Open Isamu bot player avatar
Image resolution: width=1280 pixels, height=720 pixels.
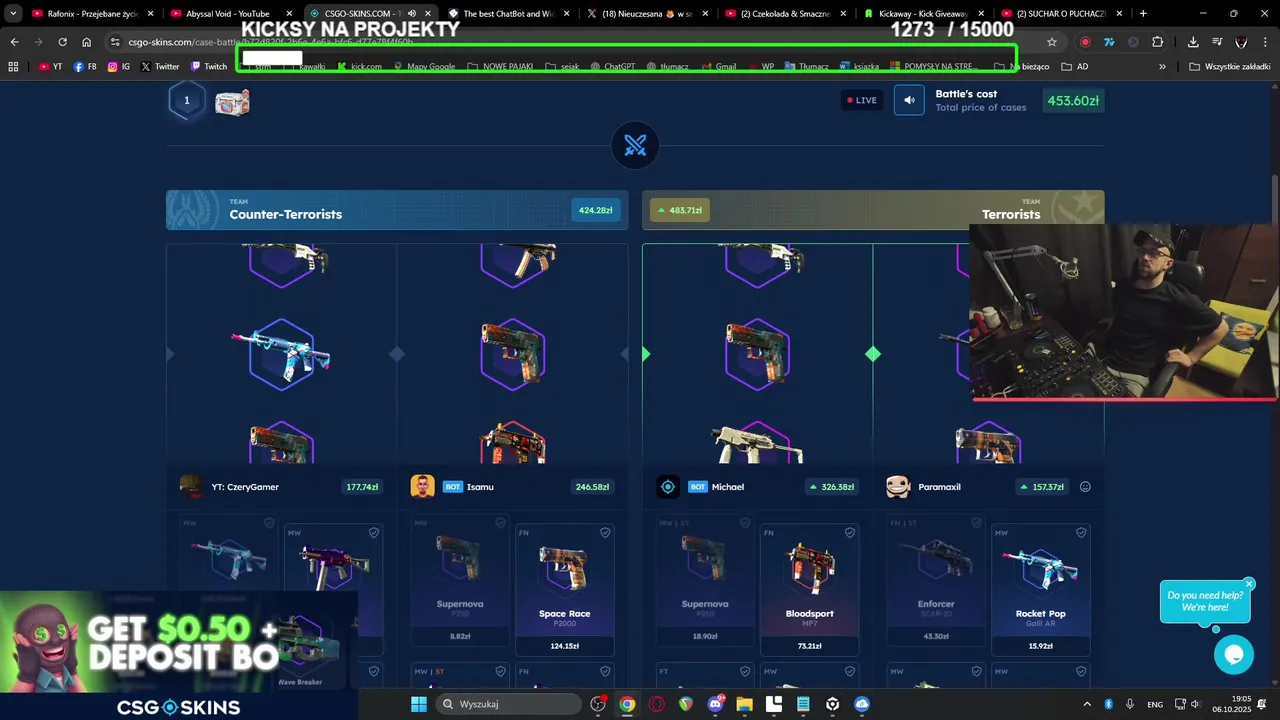422,487
